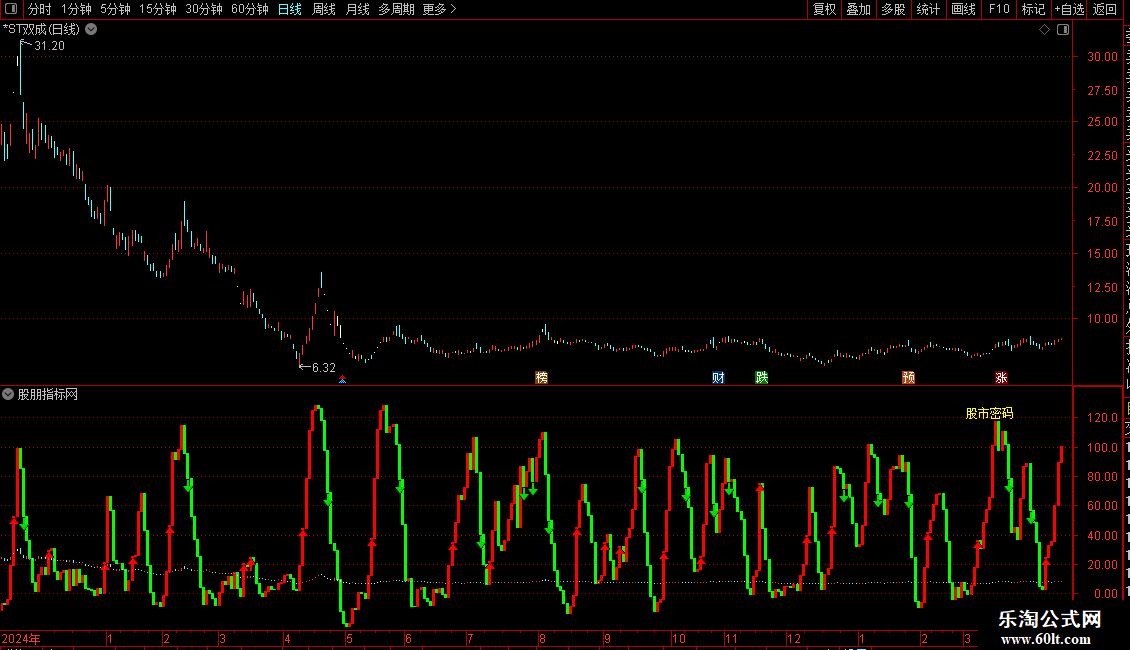
Task: Add stock with +自选 button
Action: pyautogui.click(x=1069, y=9)
